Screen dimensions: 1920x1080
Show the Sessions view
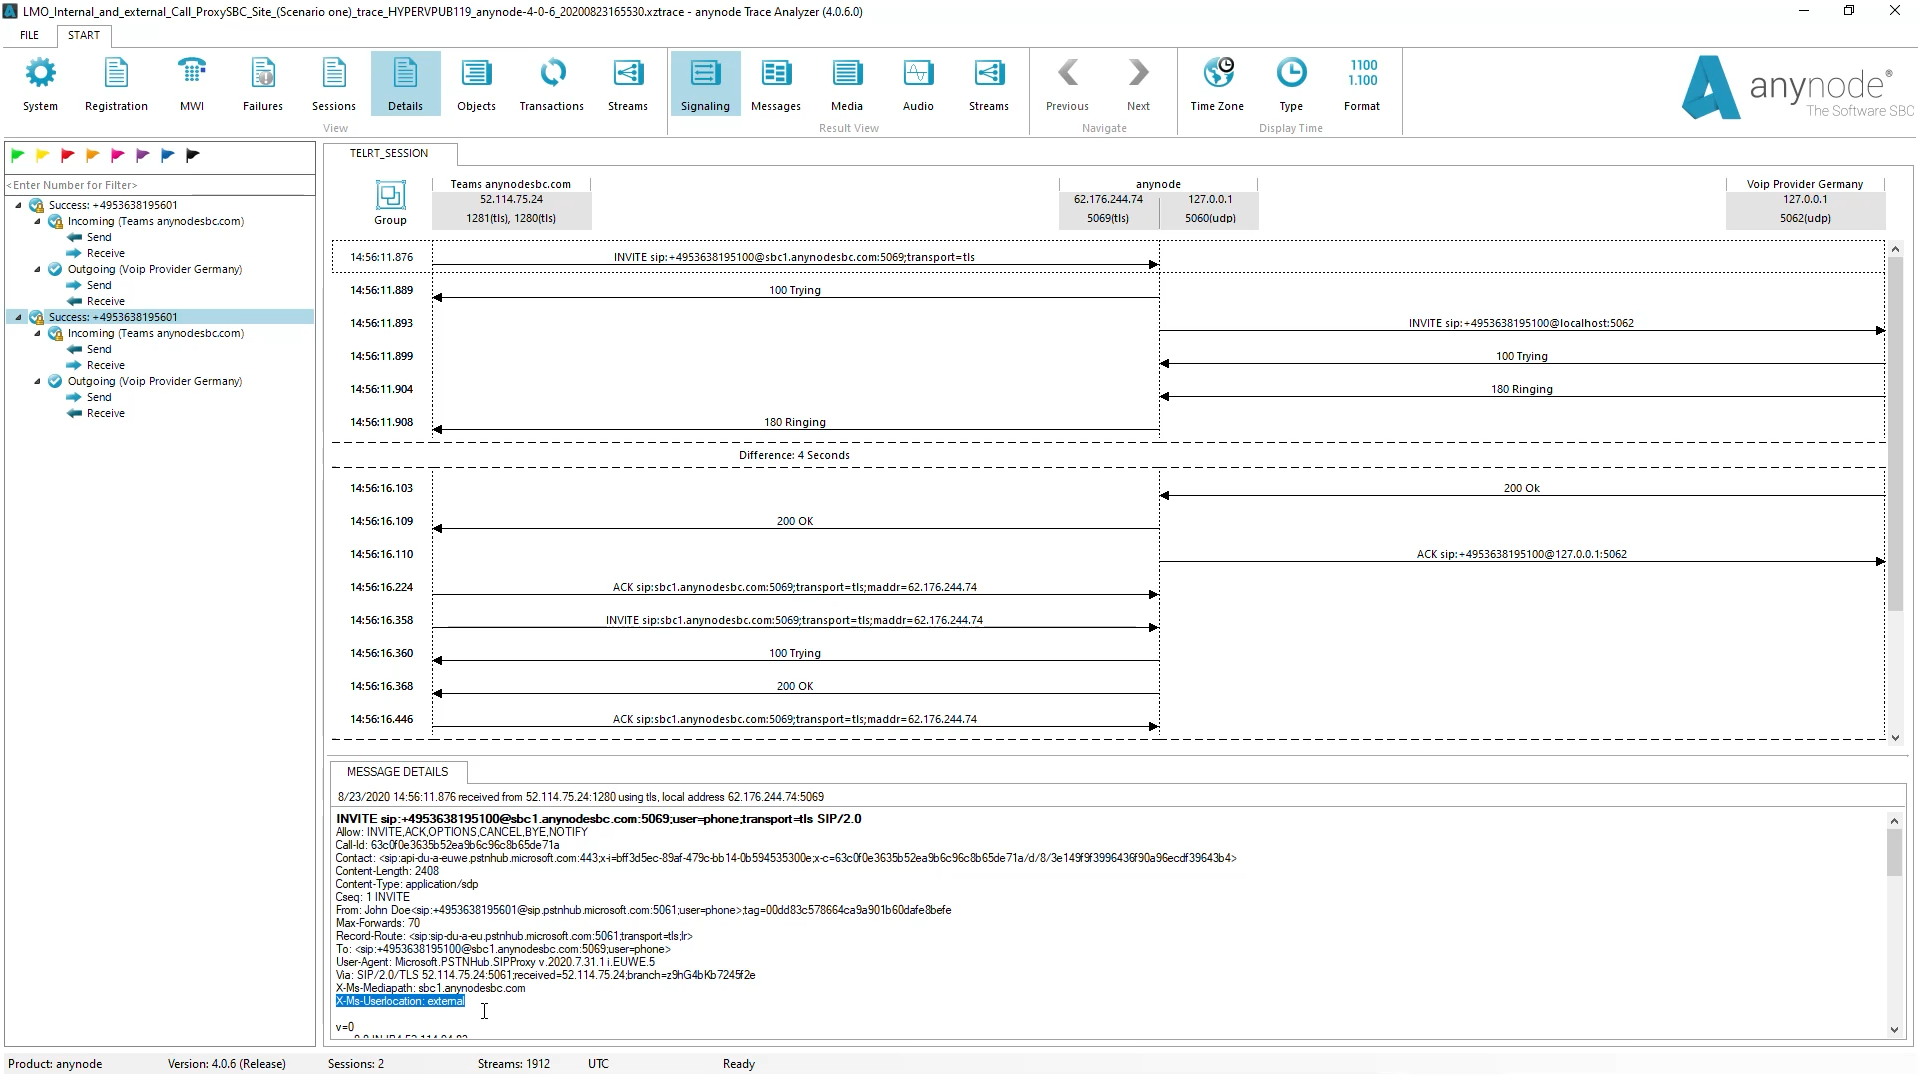click(x=334, y=84)
